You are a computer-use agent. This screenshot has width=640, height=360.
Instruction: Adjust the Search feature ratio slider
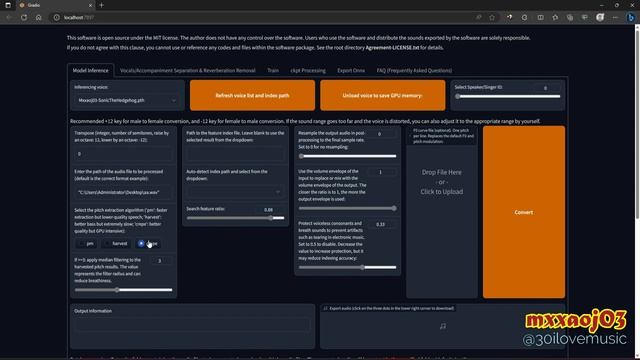(235, 218)
